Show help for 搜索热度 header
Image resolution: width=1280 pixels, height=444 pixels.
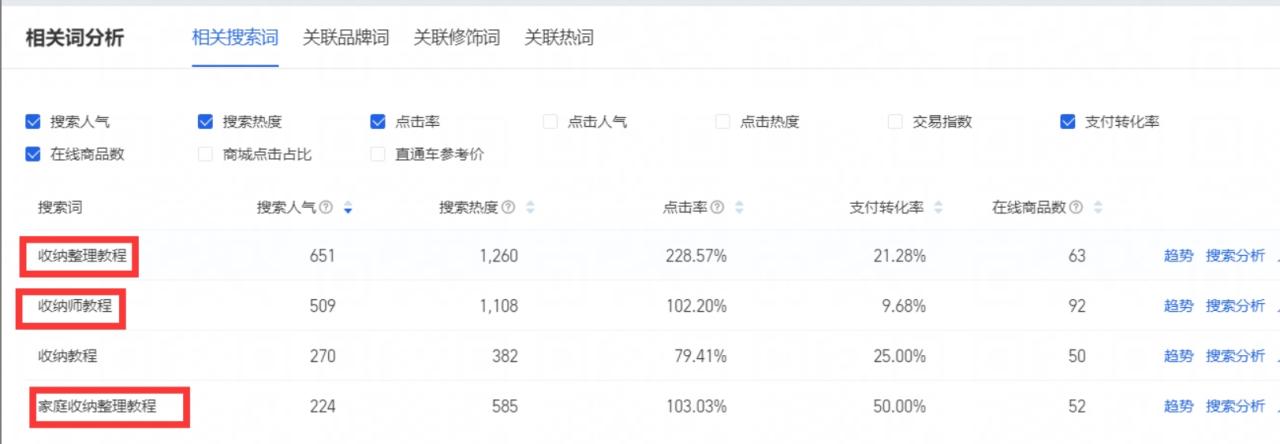(509, 208)
